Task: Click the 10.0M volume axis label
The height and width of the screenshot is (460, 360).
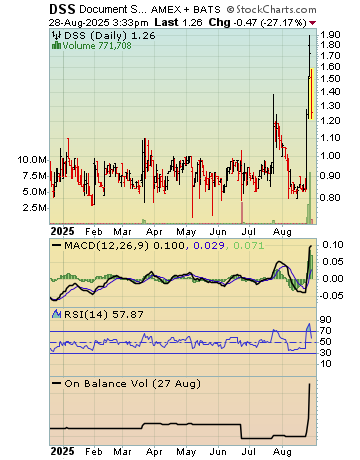Action: point(32,160)
